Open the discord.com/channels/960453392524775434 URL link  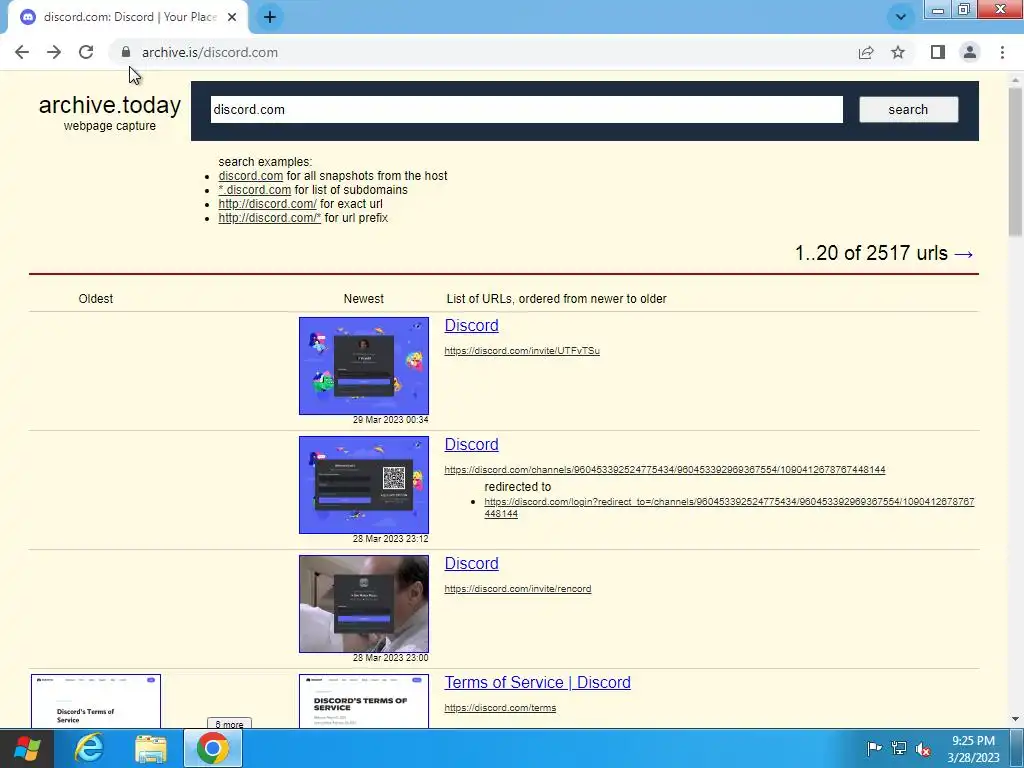point(665,470)
